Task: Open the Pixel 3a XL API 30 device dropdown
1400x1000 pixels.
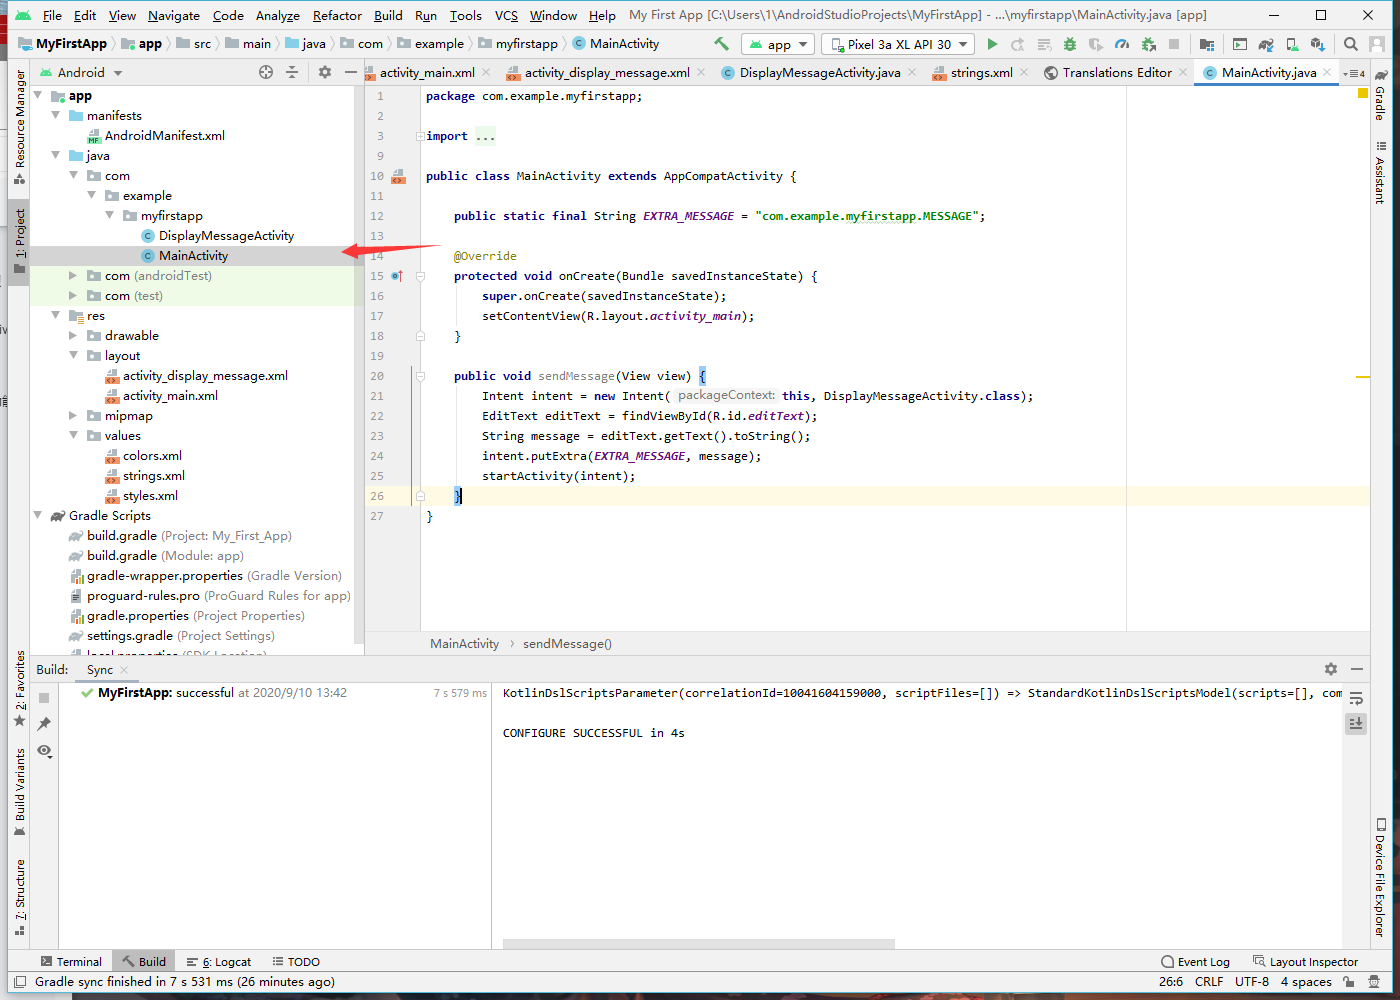Action: [899, 44]
